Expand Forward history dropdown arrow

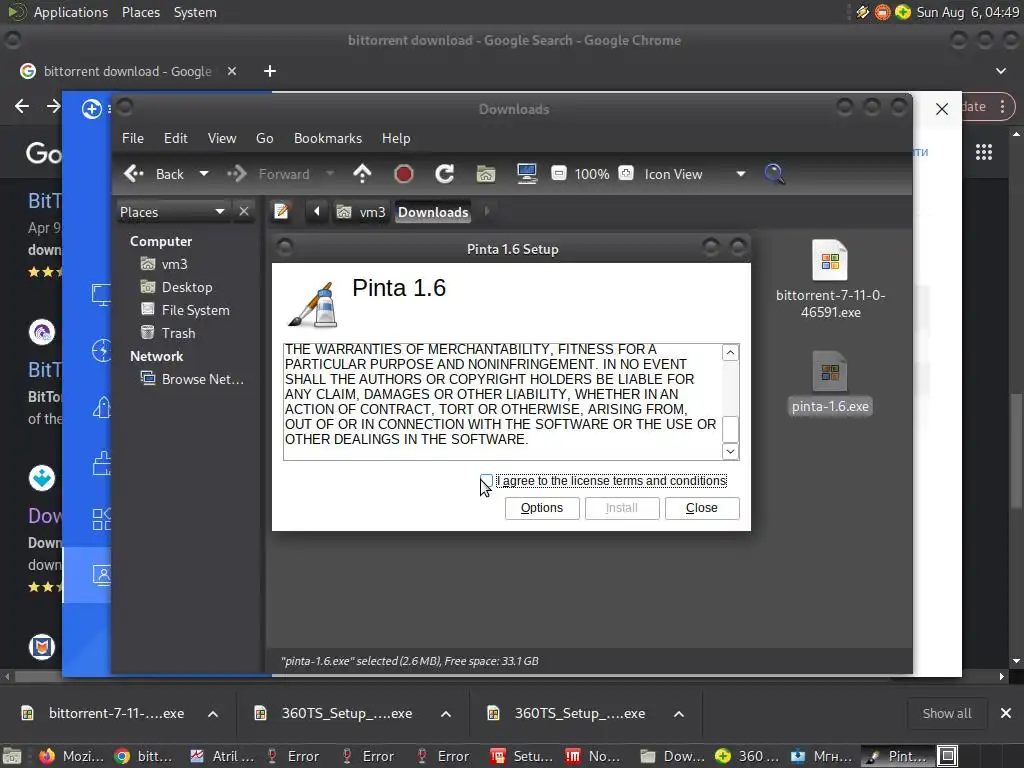[330, 174]
